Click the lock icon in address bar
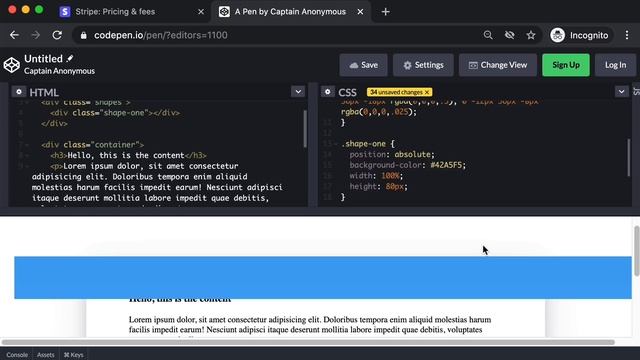This screenshot has height=360, width=640. [83, 35]
